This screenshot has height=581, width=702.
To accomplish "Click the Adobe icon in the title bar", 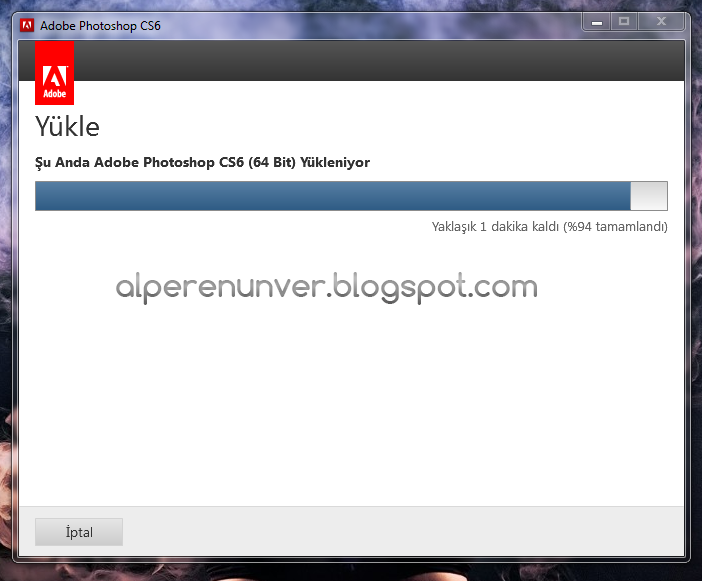I will (27, 26).
